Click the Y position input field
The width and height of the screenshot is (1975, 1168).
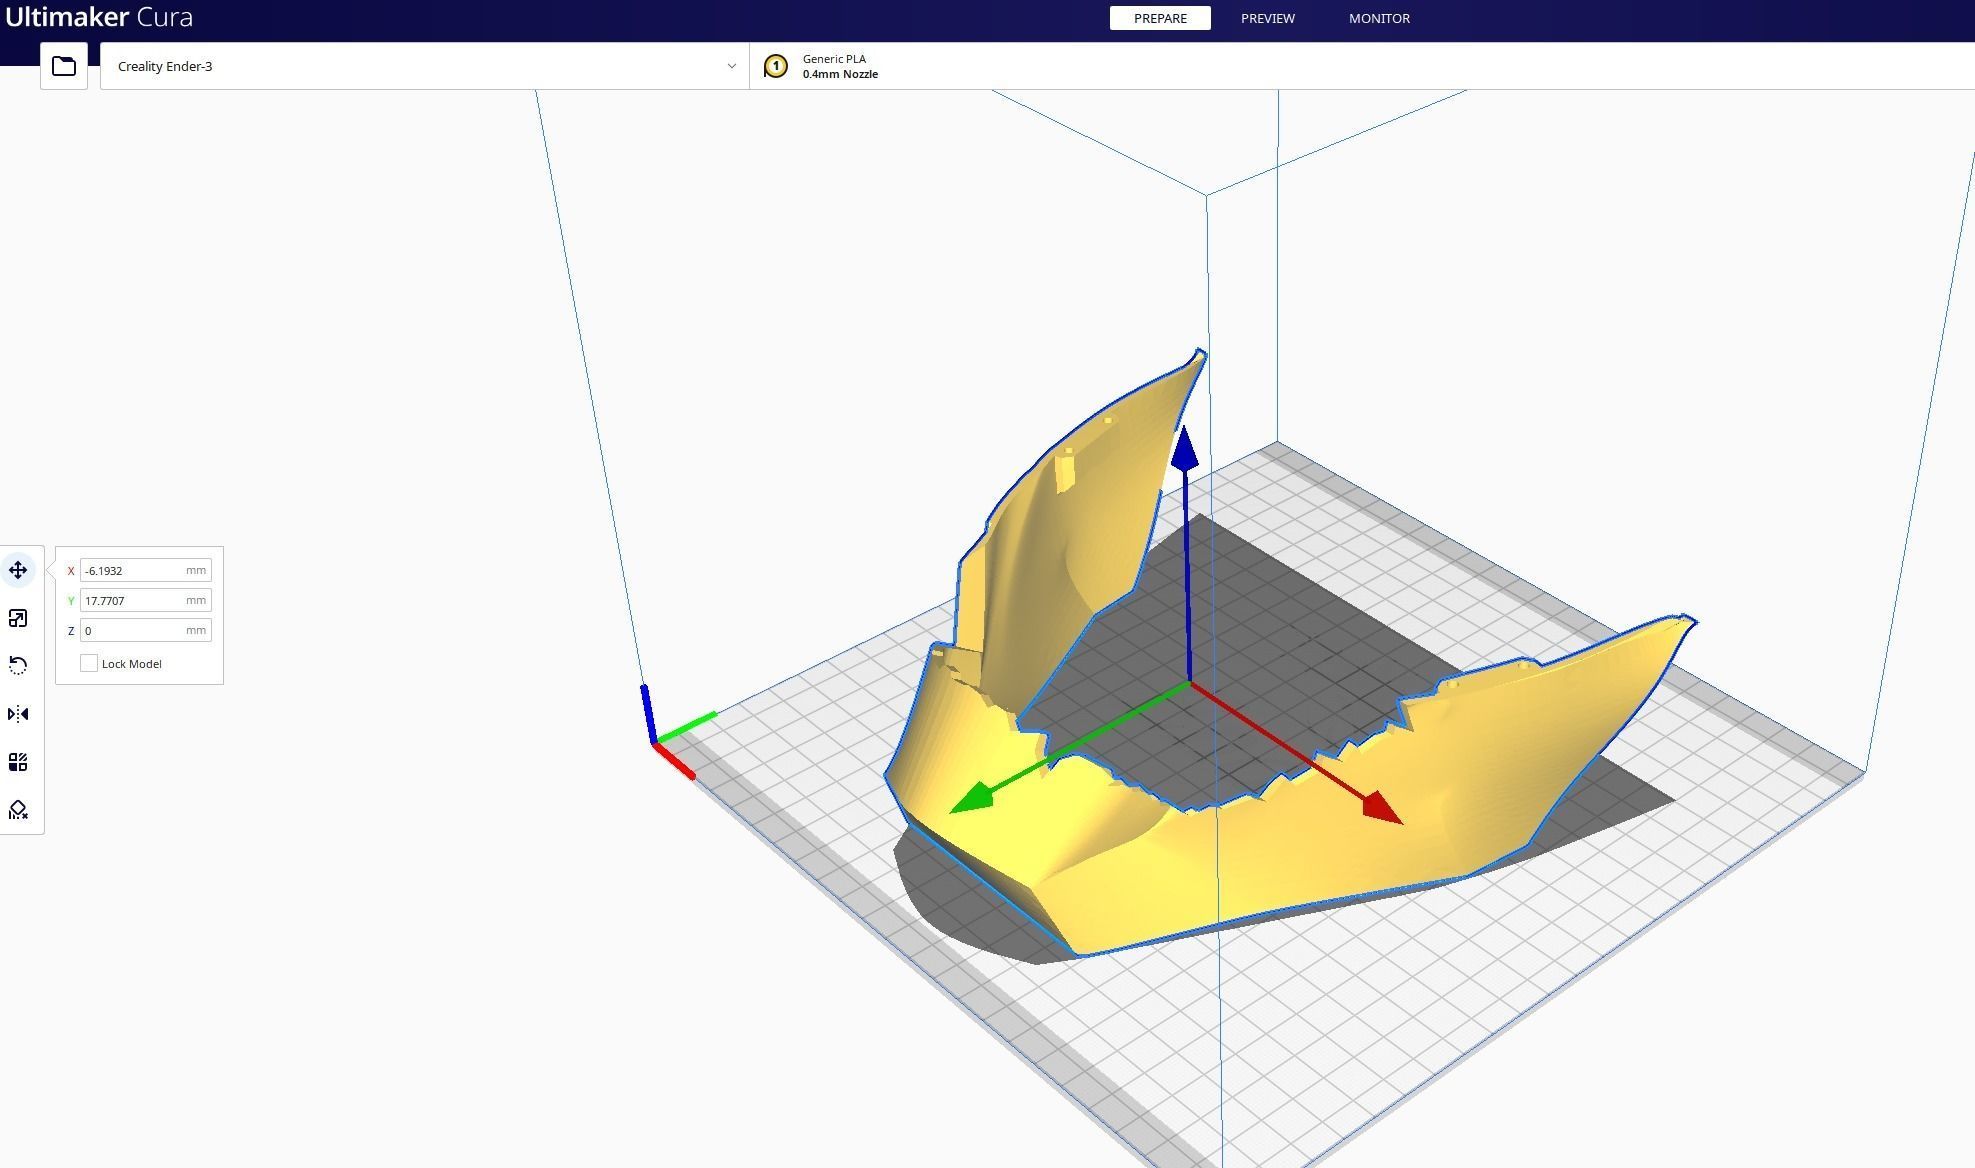pyautogui.click(x=133, y=600)
